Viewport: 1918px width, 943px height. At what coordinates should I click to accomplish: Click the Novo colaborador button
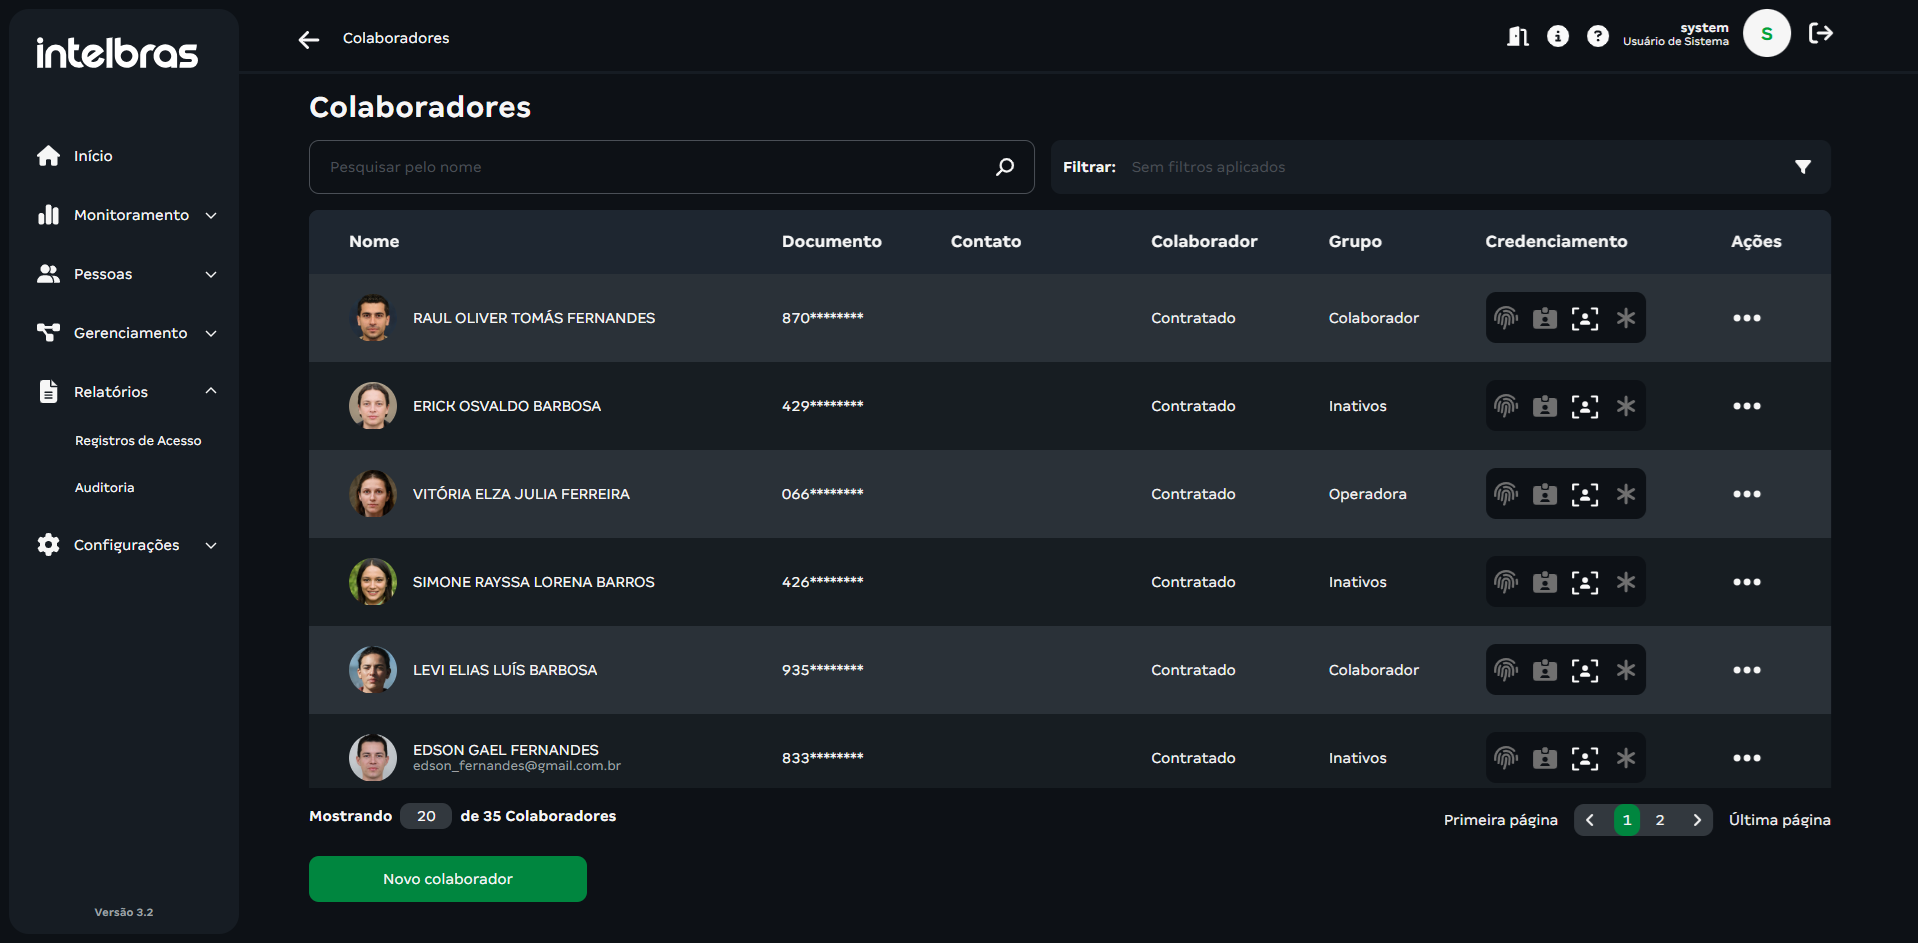click(447, 879)
